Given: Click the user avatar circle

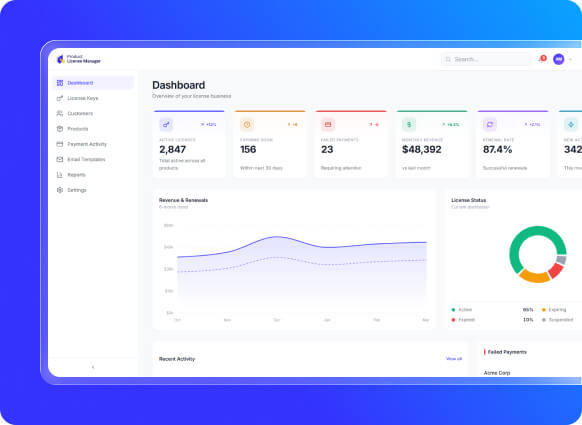Looking at the screenshot, I should click(x=559, y=59).
